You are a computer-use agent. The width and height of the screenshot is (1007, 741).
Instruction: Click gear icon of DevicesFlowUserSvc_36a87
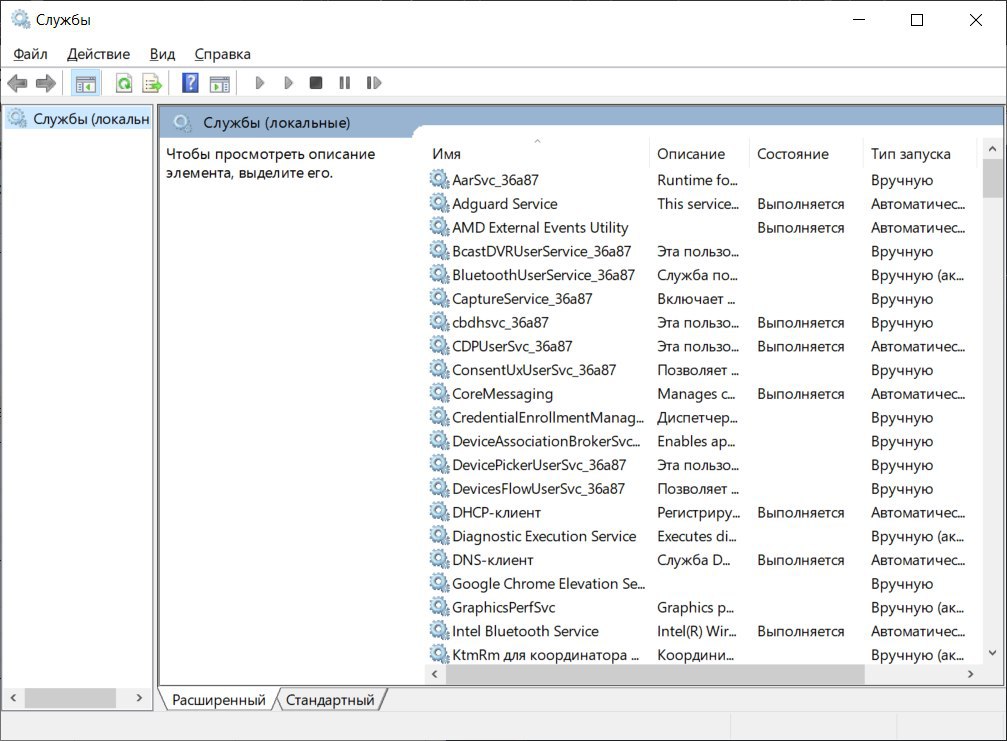click(x=439, y=489)
